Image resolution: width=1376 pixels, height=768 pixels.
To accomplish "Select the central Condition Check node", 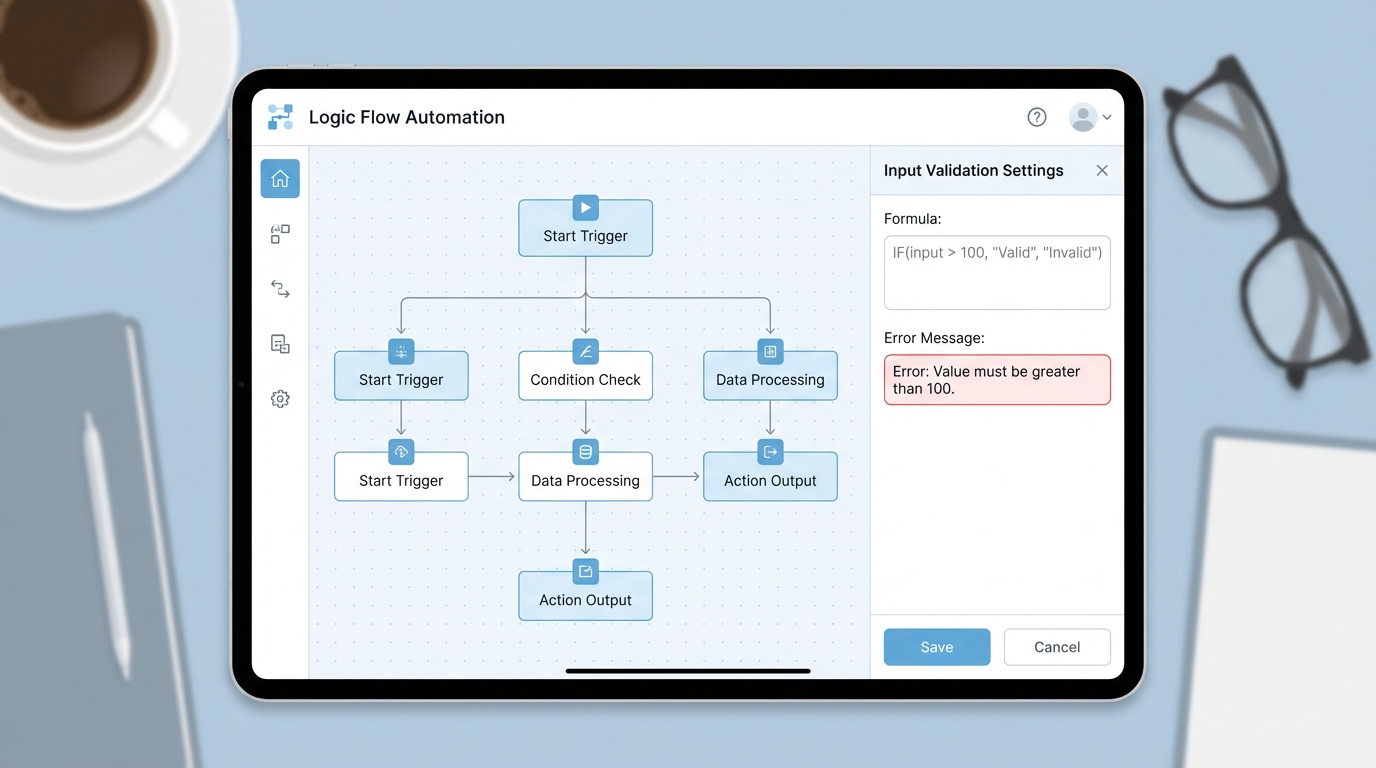I will 585,380.
